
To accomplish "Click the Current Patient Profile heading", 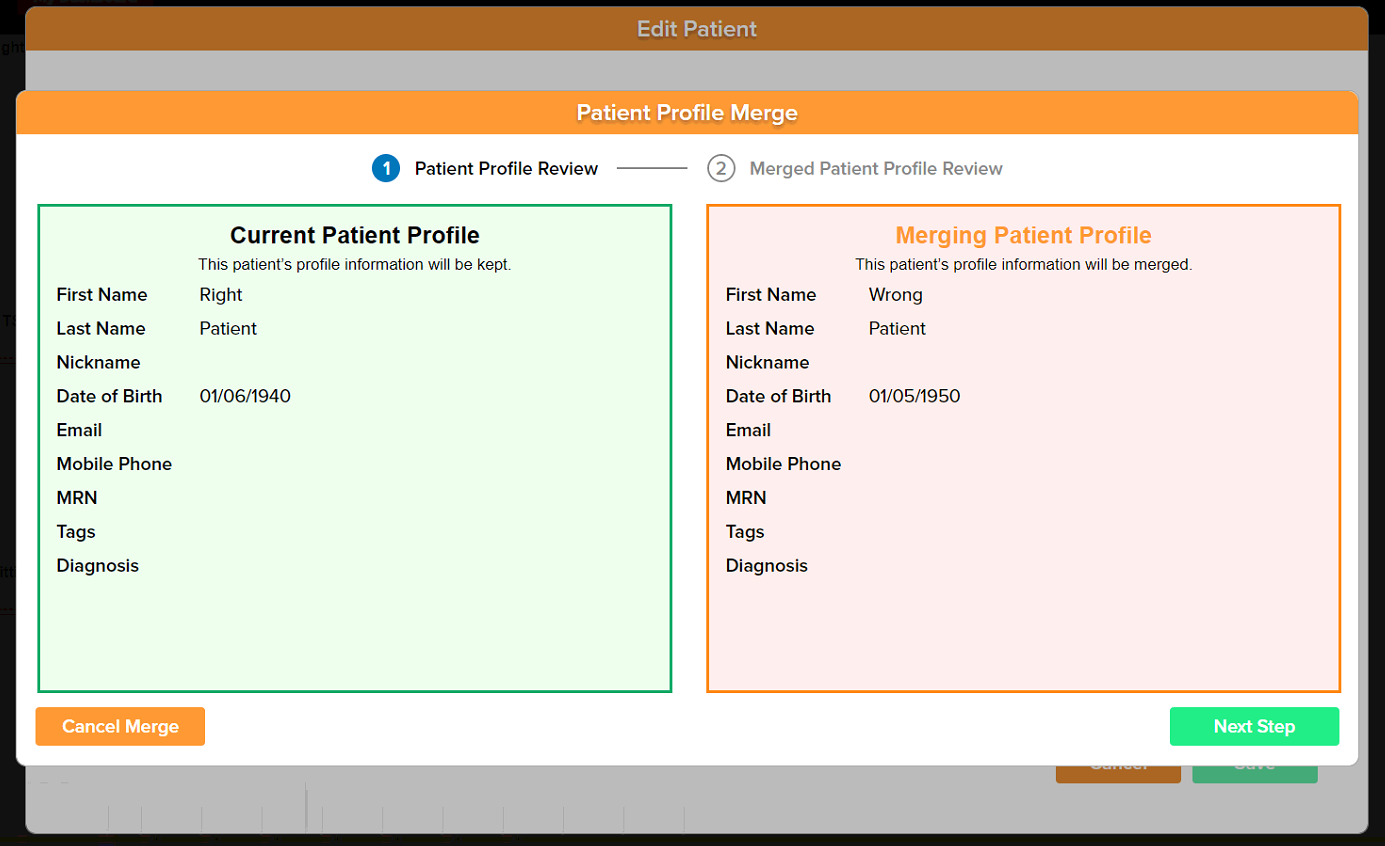I will coord(355,235).
